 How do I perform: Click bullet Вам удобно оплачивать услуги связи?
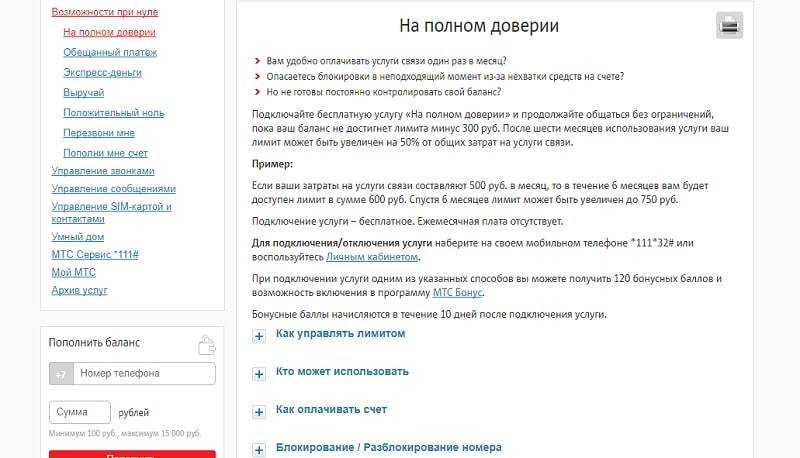[x=386, y=61]
